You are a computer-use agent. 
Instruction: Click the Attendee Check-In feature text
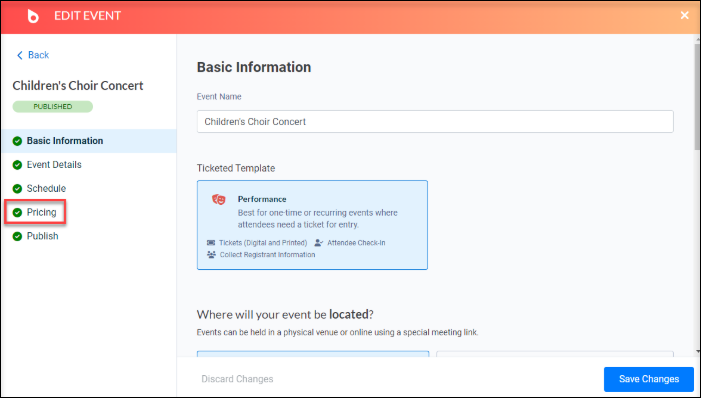(356, 243)
